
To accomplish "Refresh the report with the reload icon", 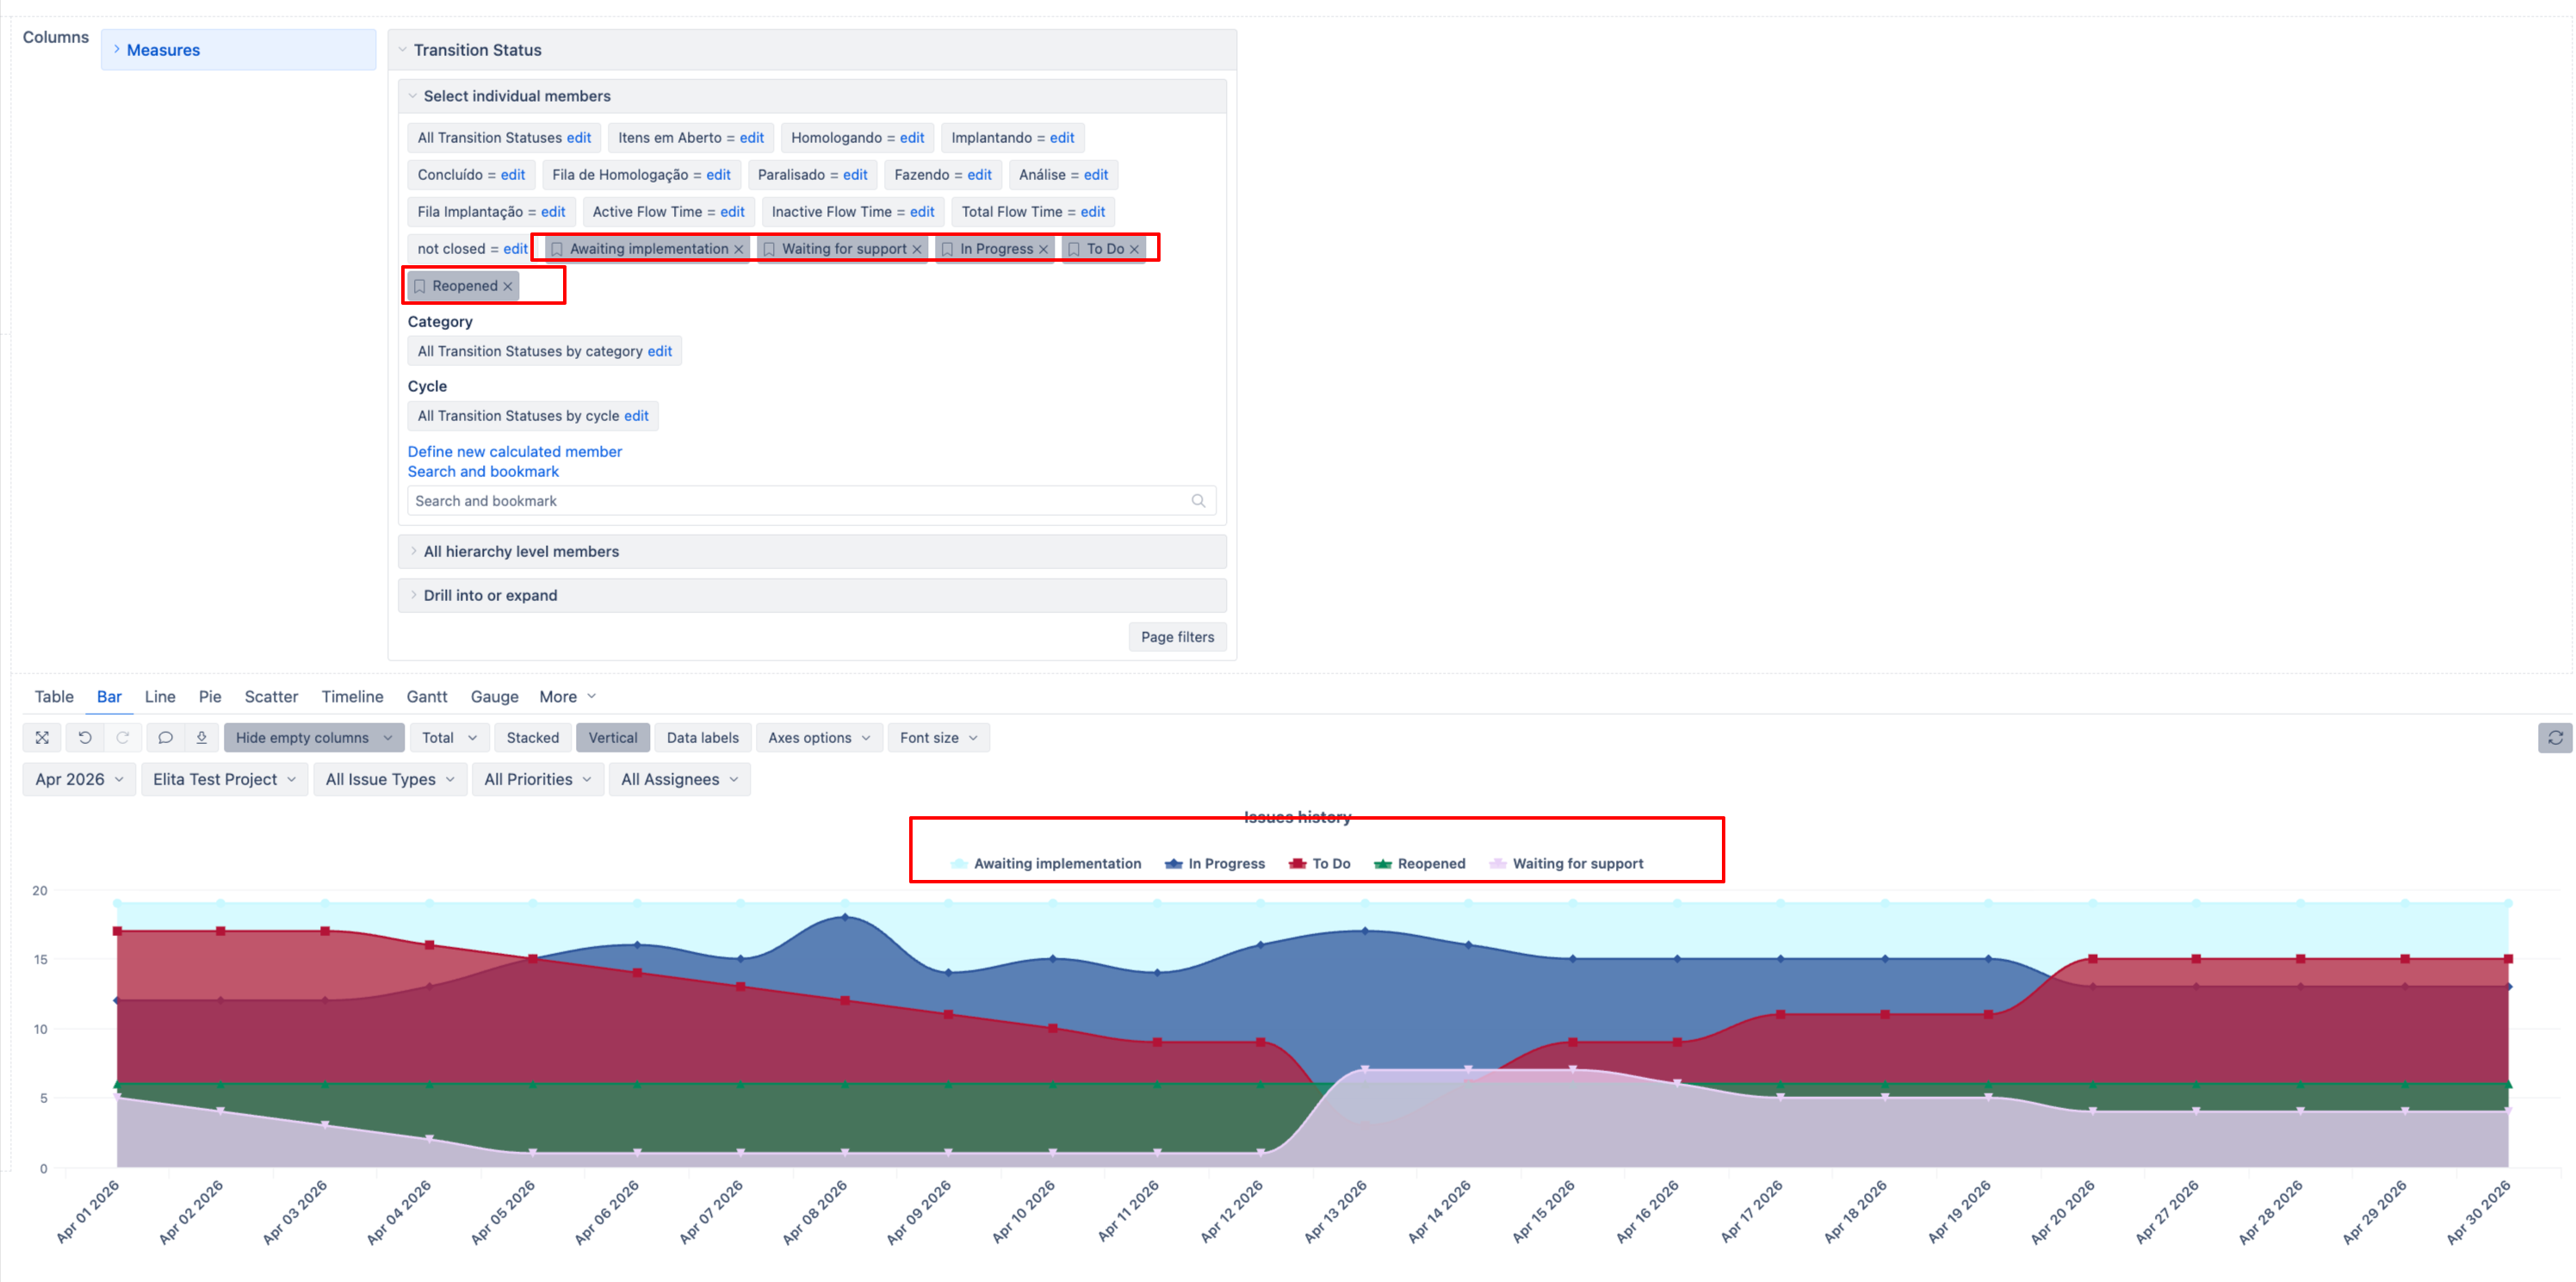I will [x=2555, y=738].
